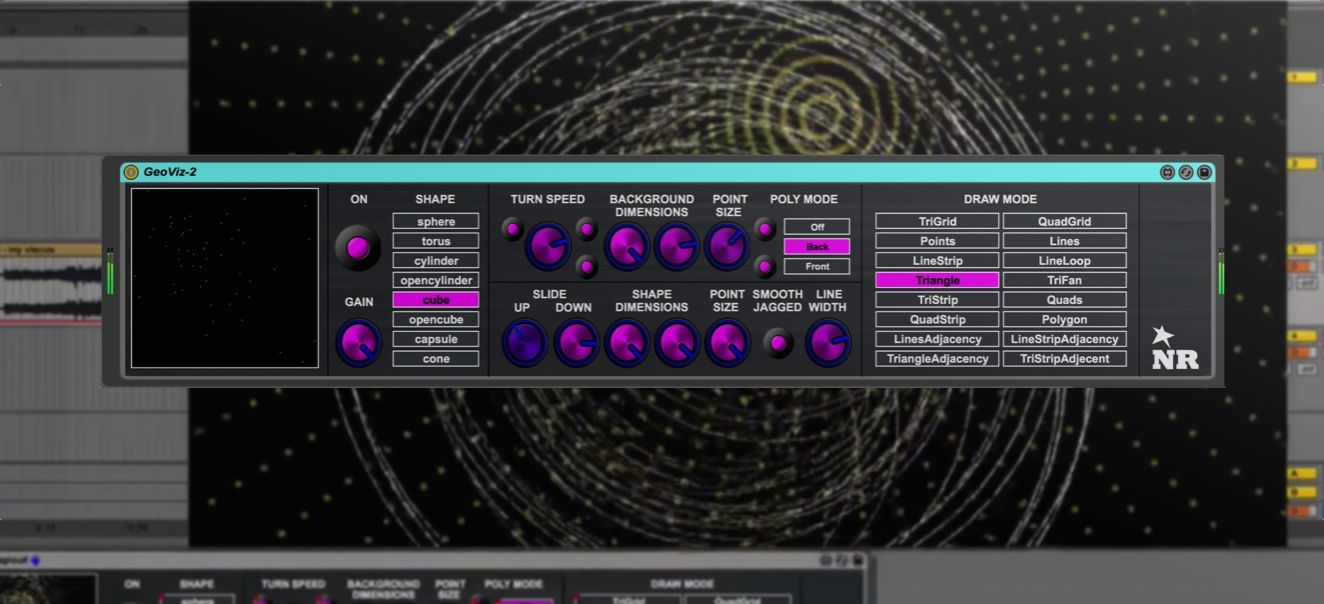Screen dimensions: 1324x604
Task: Click the Point Size knob beside Smooth Jagged
Action: pyautogui.click(x=727, y=343)
